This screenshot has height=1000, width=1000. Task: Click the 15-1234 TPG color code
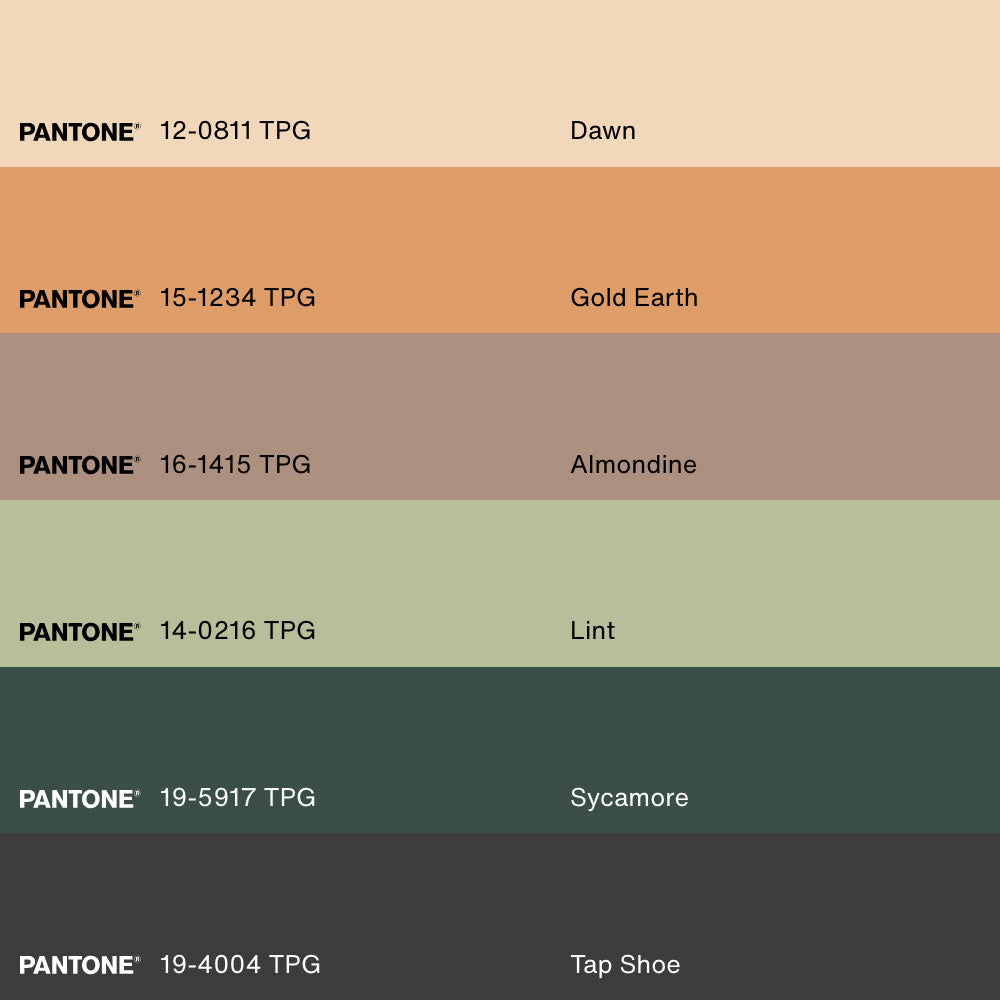tap(237, 298)
